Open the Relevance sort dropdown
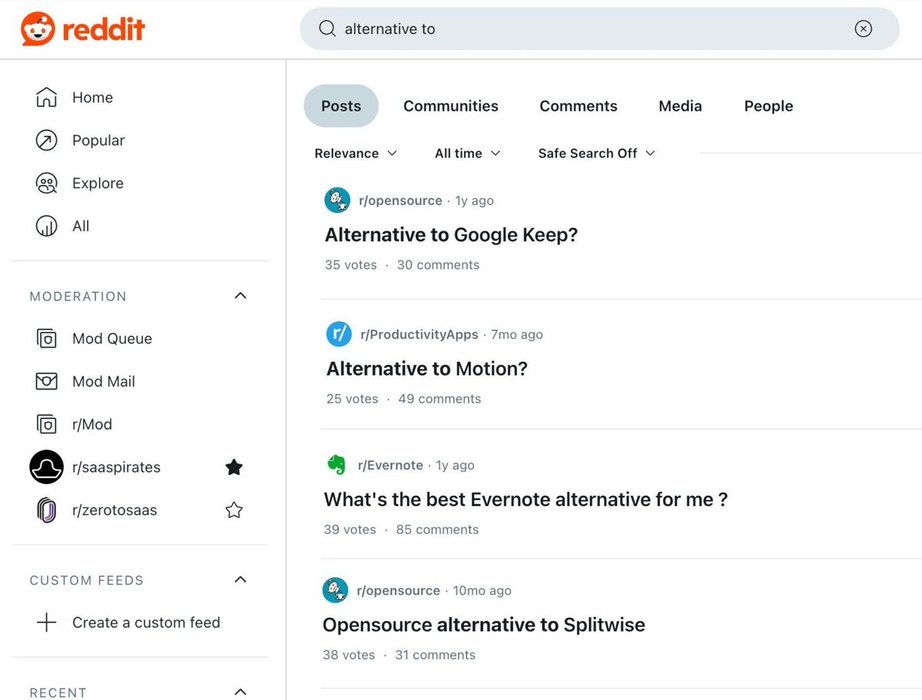Screen dimensions: 922x700 click(356, 153)
